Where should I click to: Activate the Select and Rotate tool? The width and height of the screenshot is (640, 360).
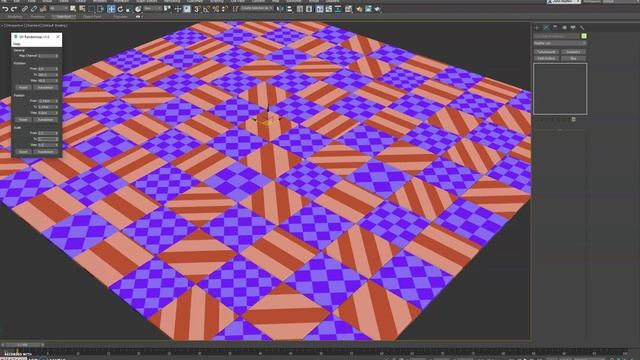point(120,9)
